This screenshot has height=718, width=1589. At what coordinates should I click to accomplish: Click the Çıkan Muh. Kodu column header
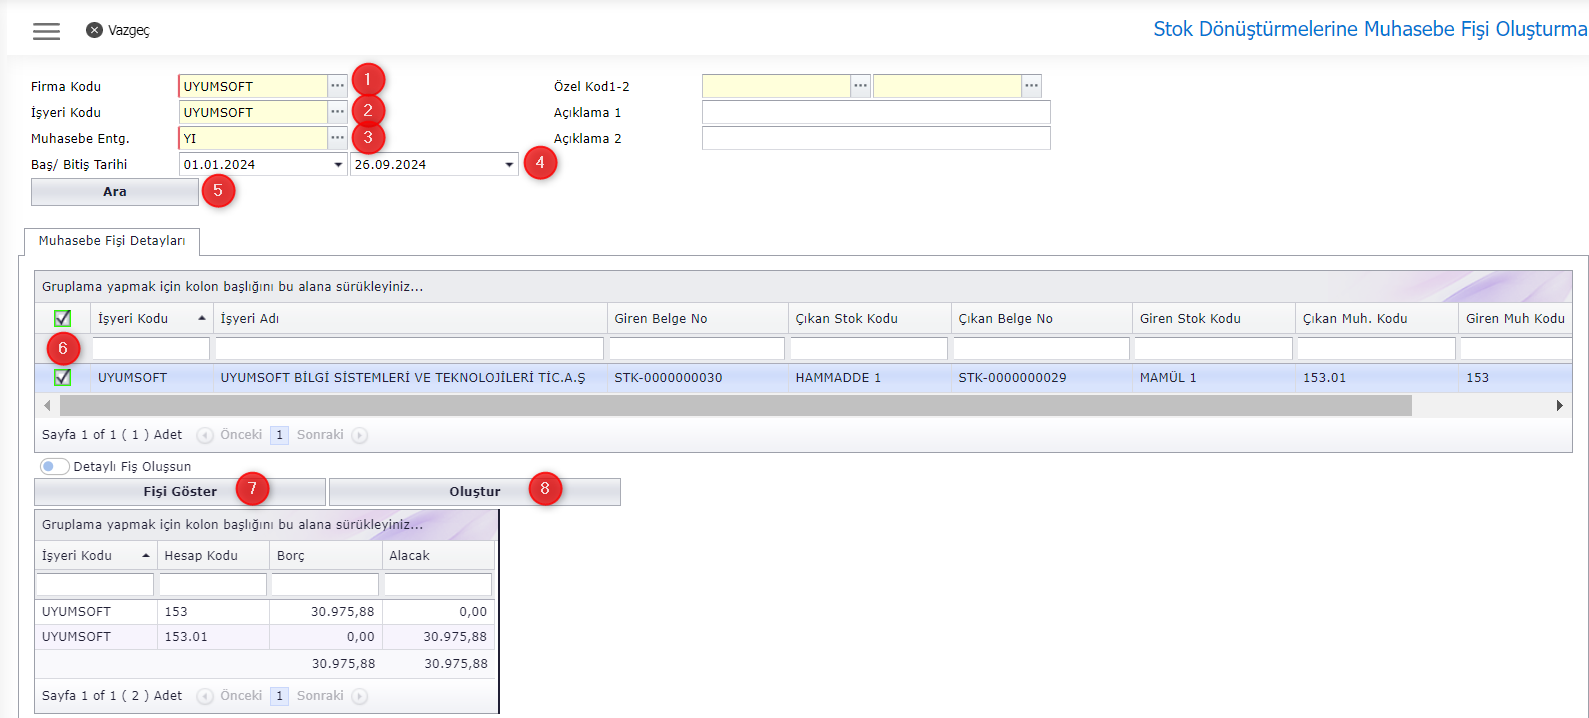[x=1377, y=318]
